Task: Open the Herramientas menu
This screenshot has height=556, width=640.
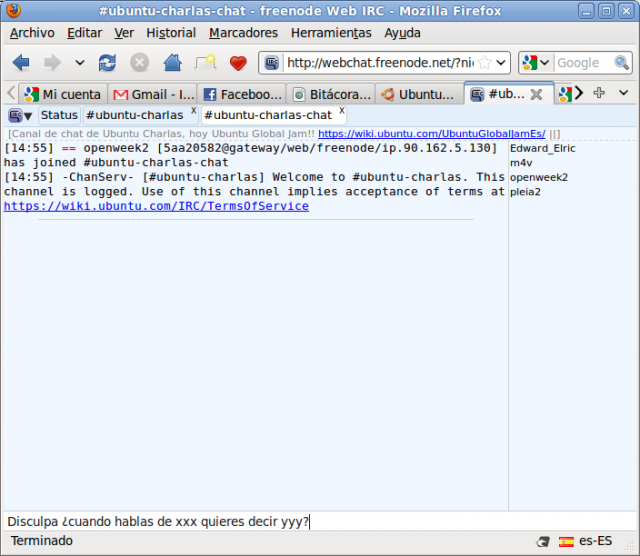Action: click(331, 33)
